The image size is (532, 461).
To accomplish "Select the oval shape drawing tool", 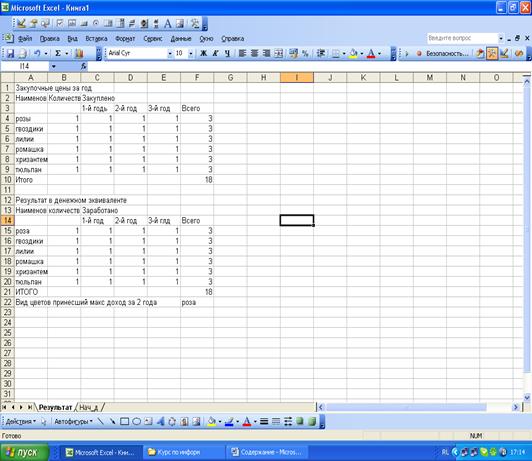I will coord(136,422).
